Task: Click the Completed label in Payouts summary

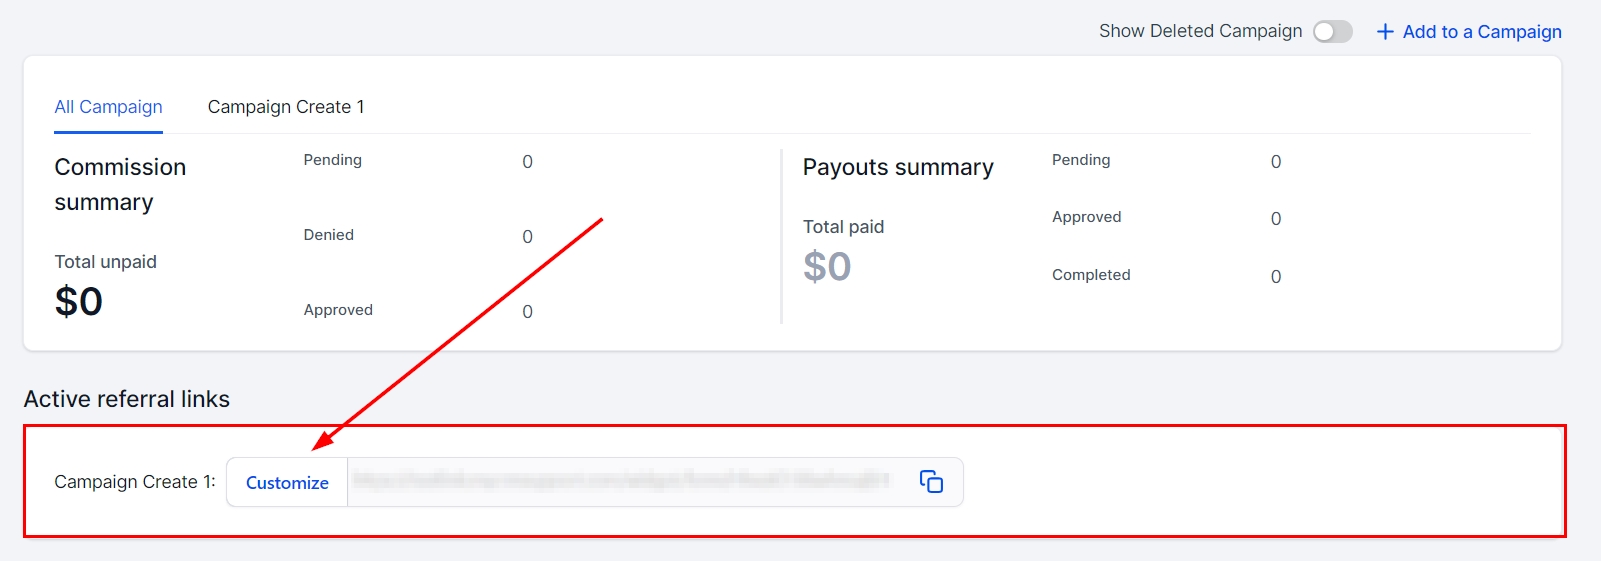Action: (x=1091, y=275)
